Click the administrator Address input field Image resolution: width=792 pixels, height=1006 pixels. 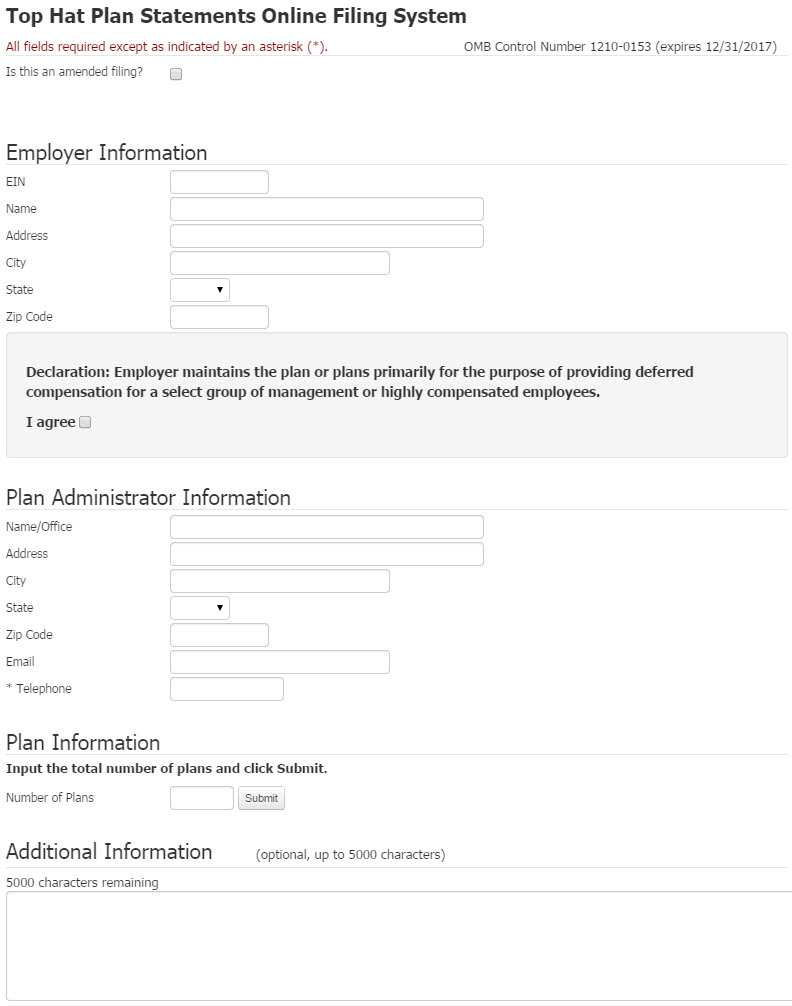point(325,553)
